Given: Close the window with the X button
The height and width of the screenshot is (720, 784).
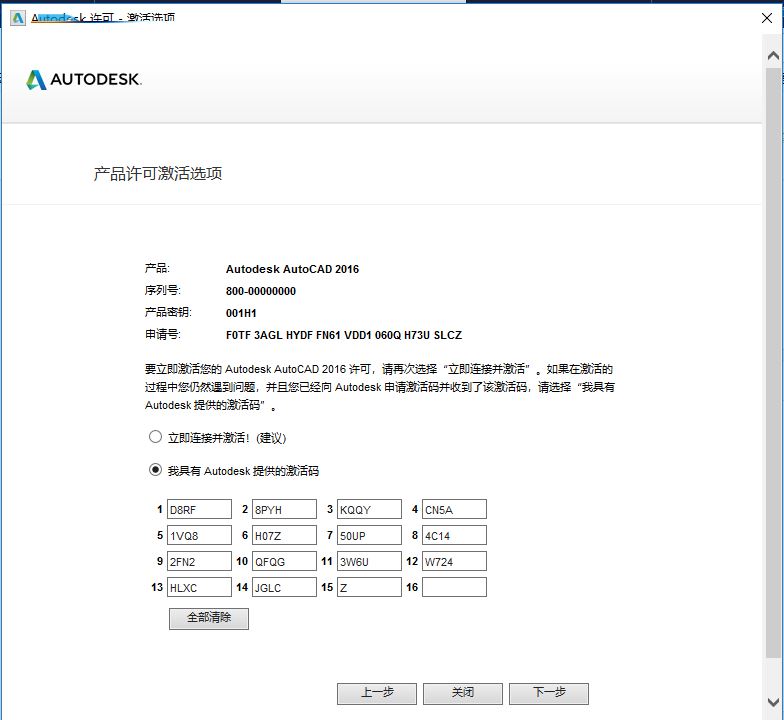Looking at the screenshot, I should [766, 18].
